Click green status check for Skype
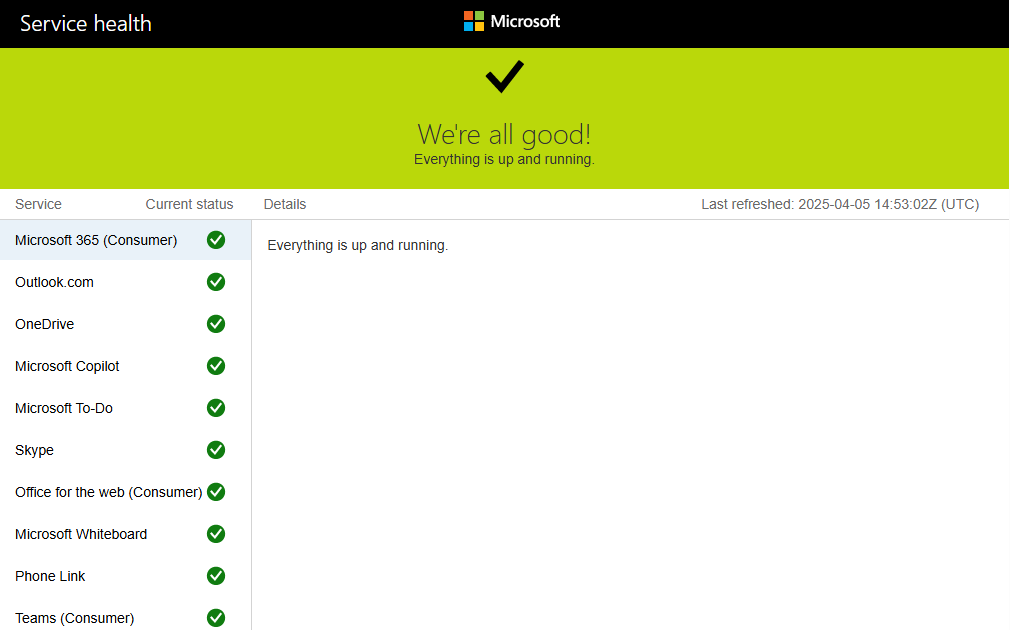The width and height of the screenshot is (1010, 630). point(216,450)
